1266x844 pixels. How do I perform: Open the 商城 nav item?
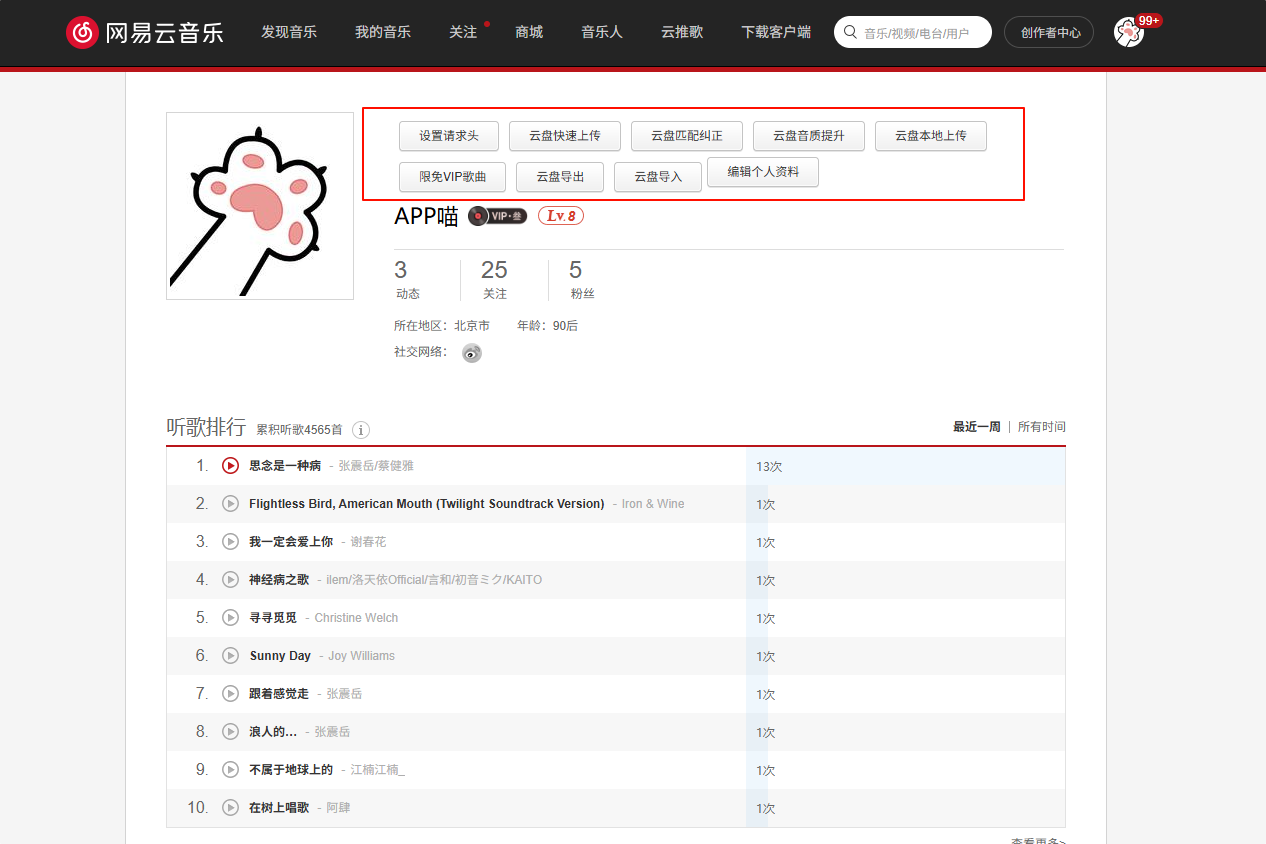[x=529, y=32]
